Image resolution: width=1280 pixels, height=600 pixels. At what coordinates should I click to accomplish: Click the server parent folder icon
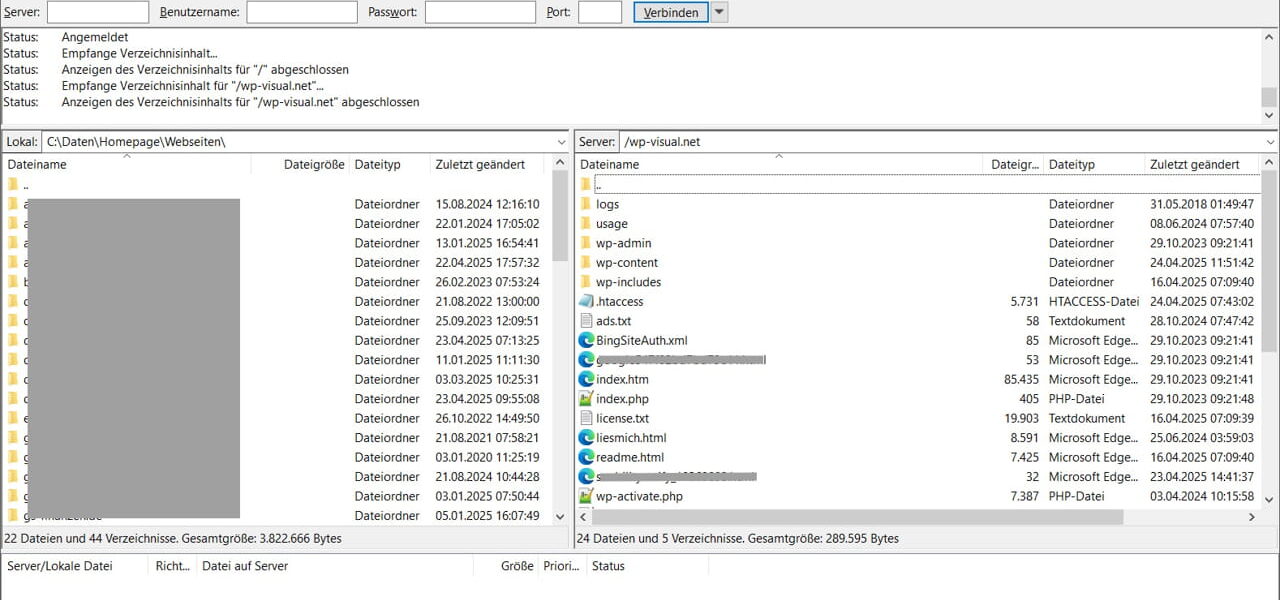586,184
